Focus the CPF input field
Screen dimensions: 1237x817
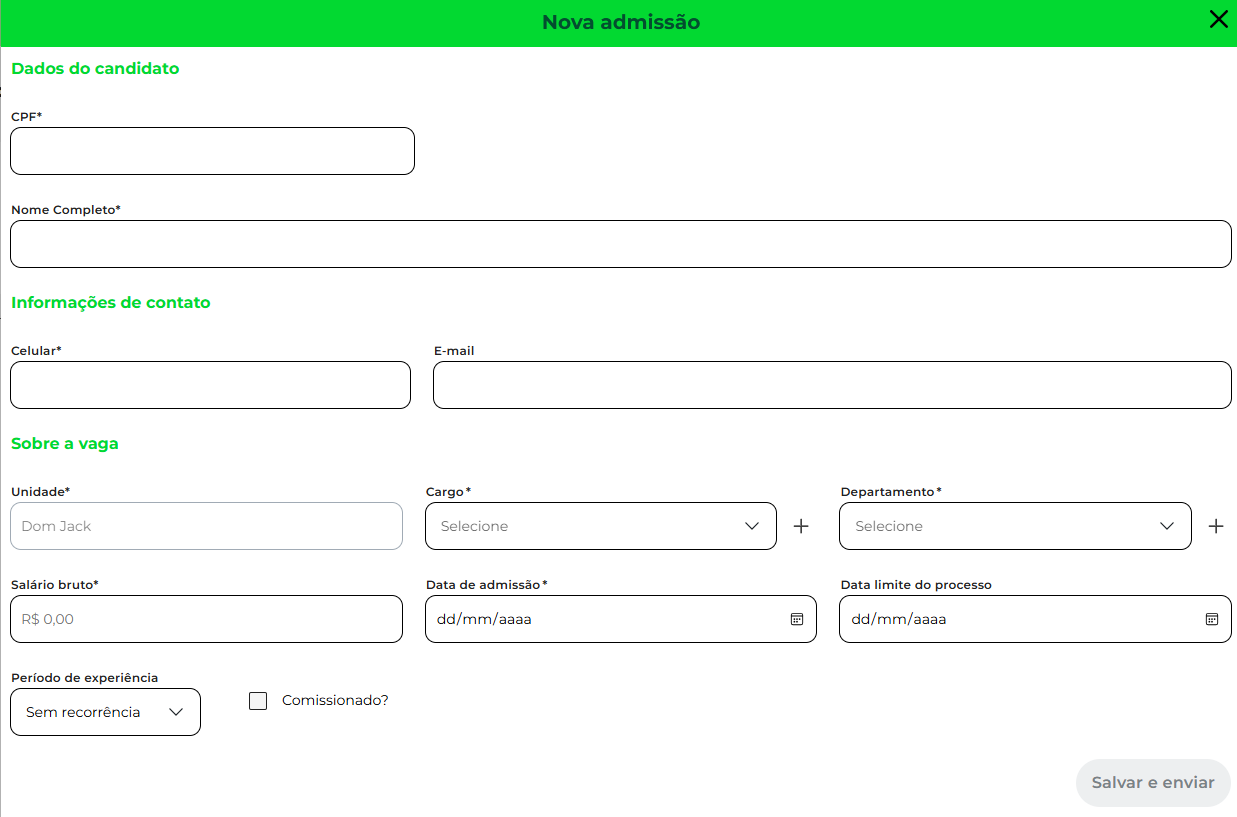212,151
